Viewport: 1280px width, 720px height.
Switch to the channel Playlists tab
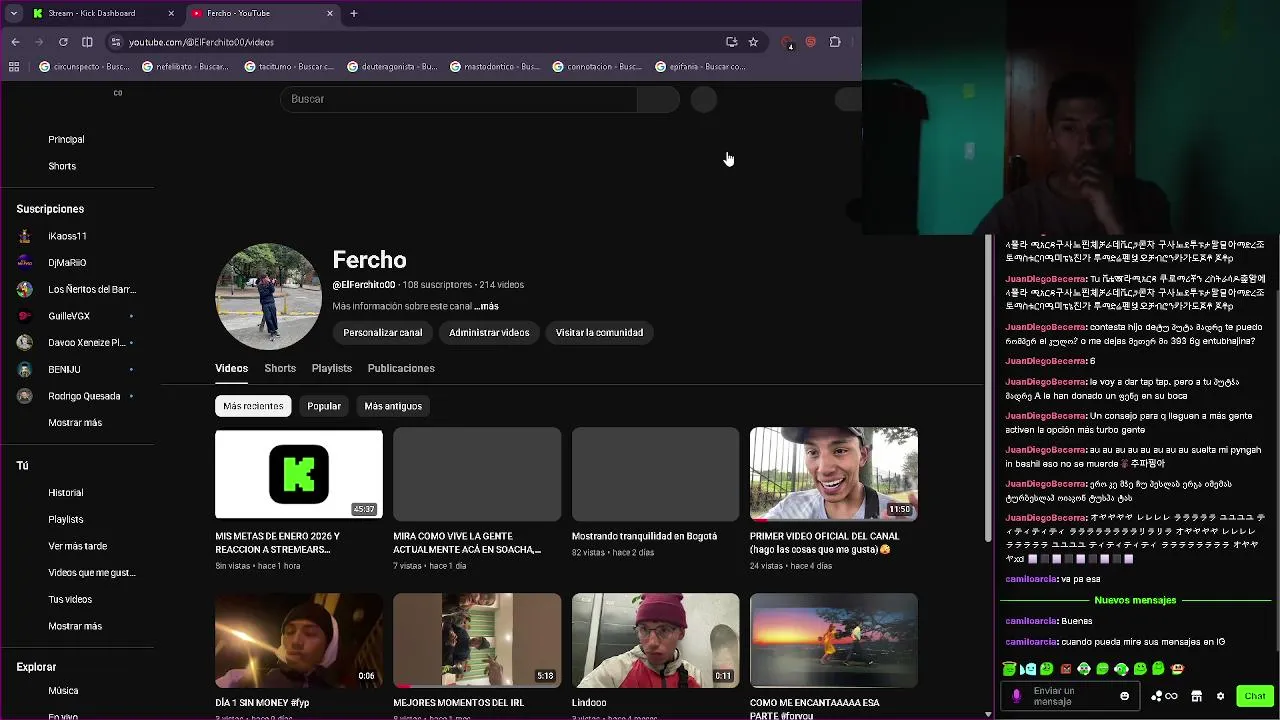click(x=331, y=368)
